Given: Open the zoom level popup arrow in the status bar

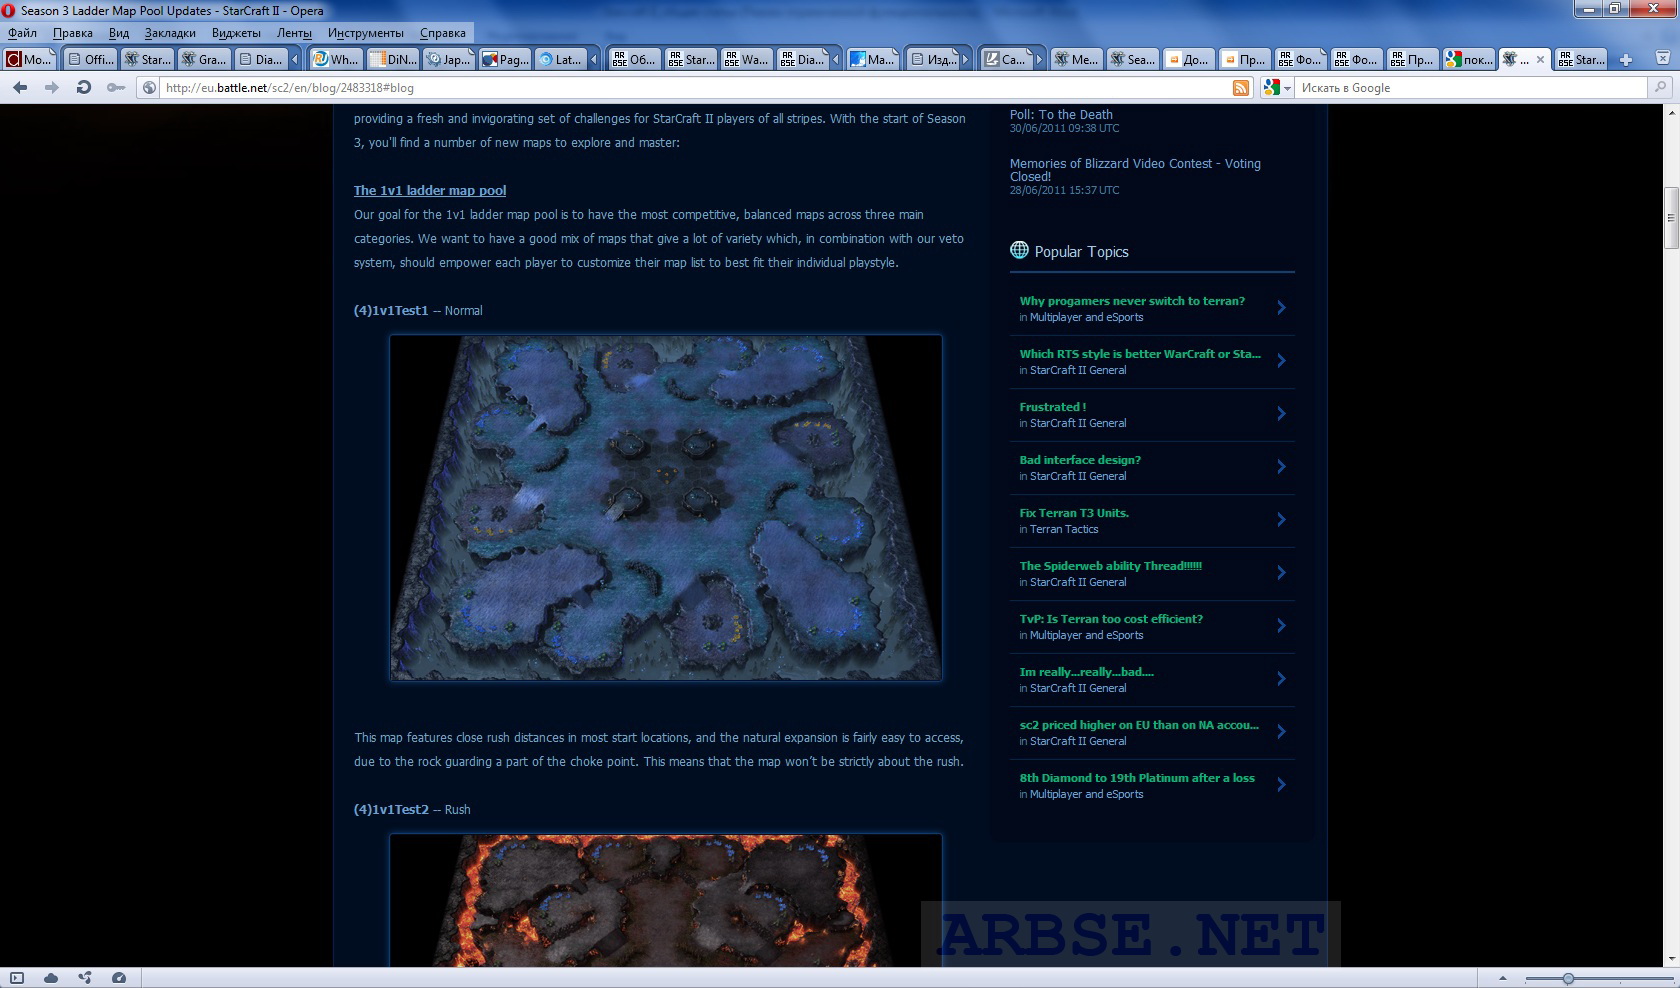Looking at the screenshot, I should click(x=1502, y=978).
